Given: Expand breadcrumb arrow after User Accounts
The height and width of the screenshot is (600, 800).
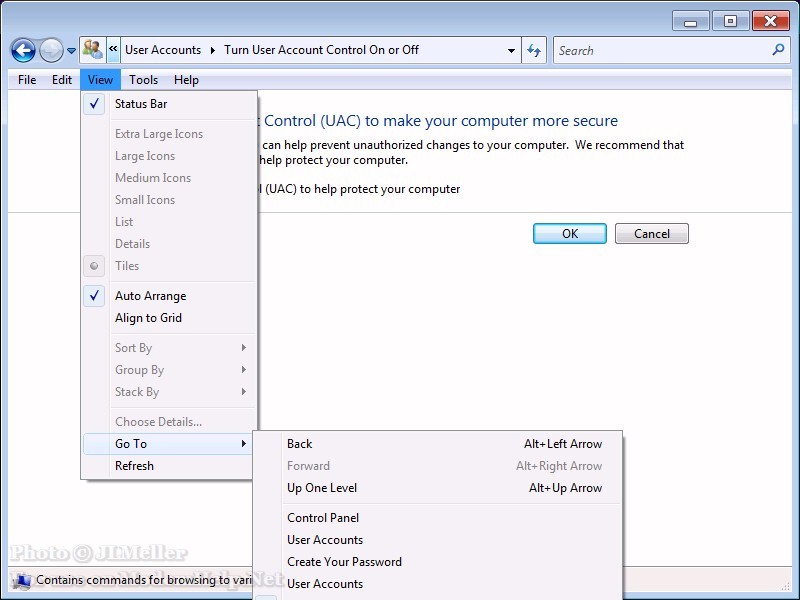Looking at the screenshot, I should coord(213,50).
